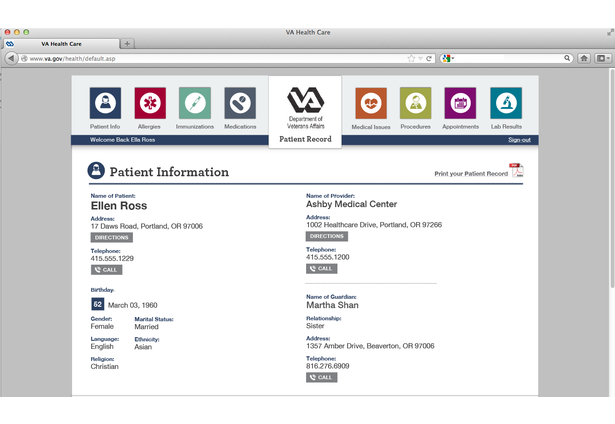Bookmark page with the star icon
Viewport: 615px width, 424px height.
[411, 58]
